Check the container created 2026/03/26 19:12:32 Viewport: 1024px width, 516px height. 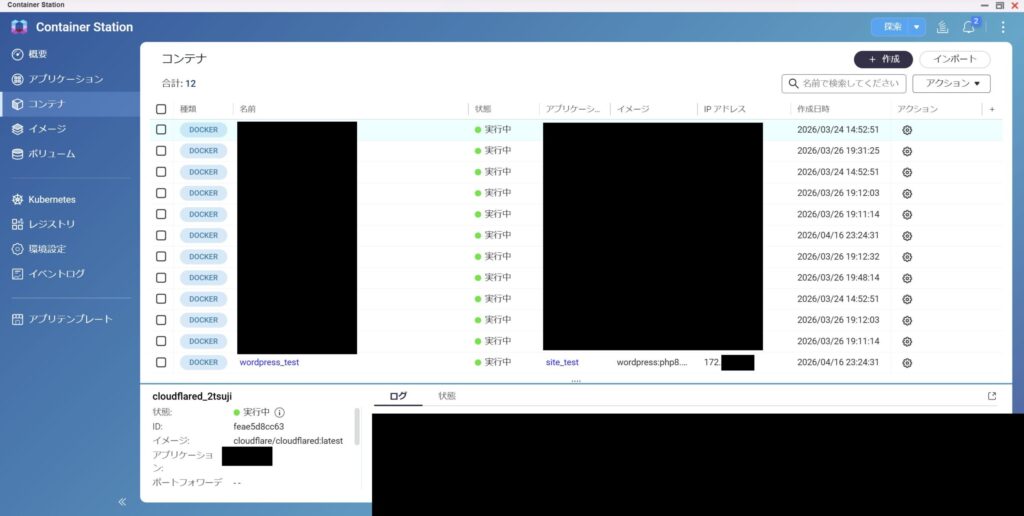[161, 256]
